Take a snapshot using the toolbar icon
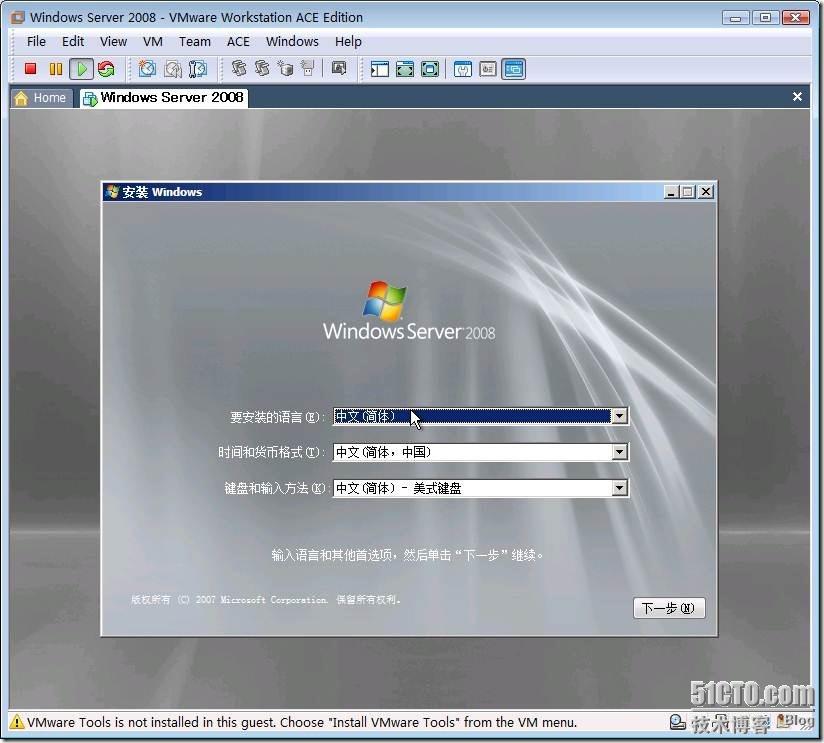The width and height of the screenshot is (824, 743). (147, 69)
